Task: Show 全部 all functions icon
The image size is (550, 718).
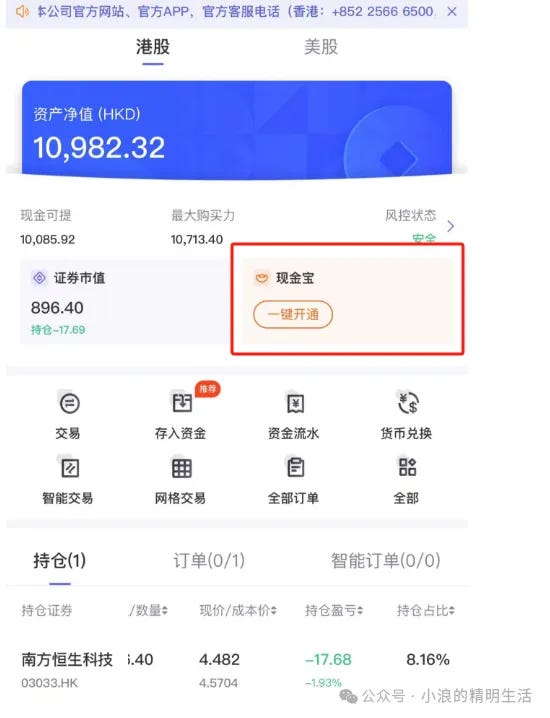Action: (407, 467)
